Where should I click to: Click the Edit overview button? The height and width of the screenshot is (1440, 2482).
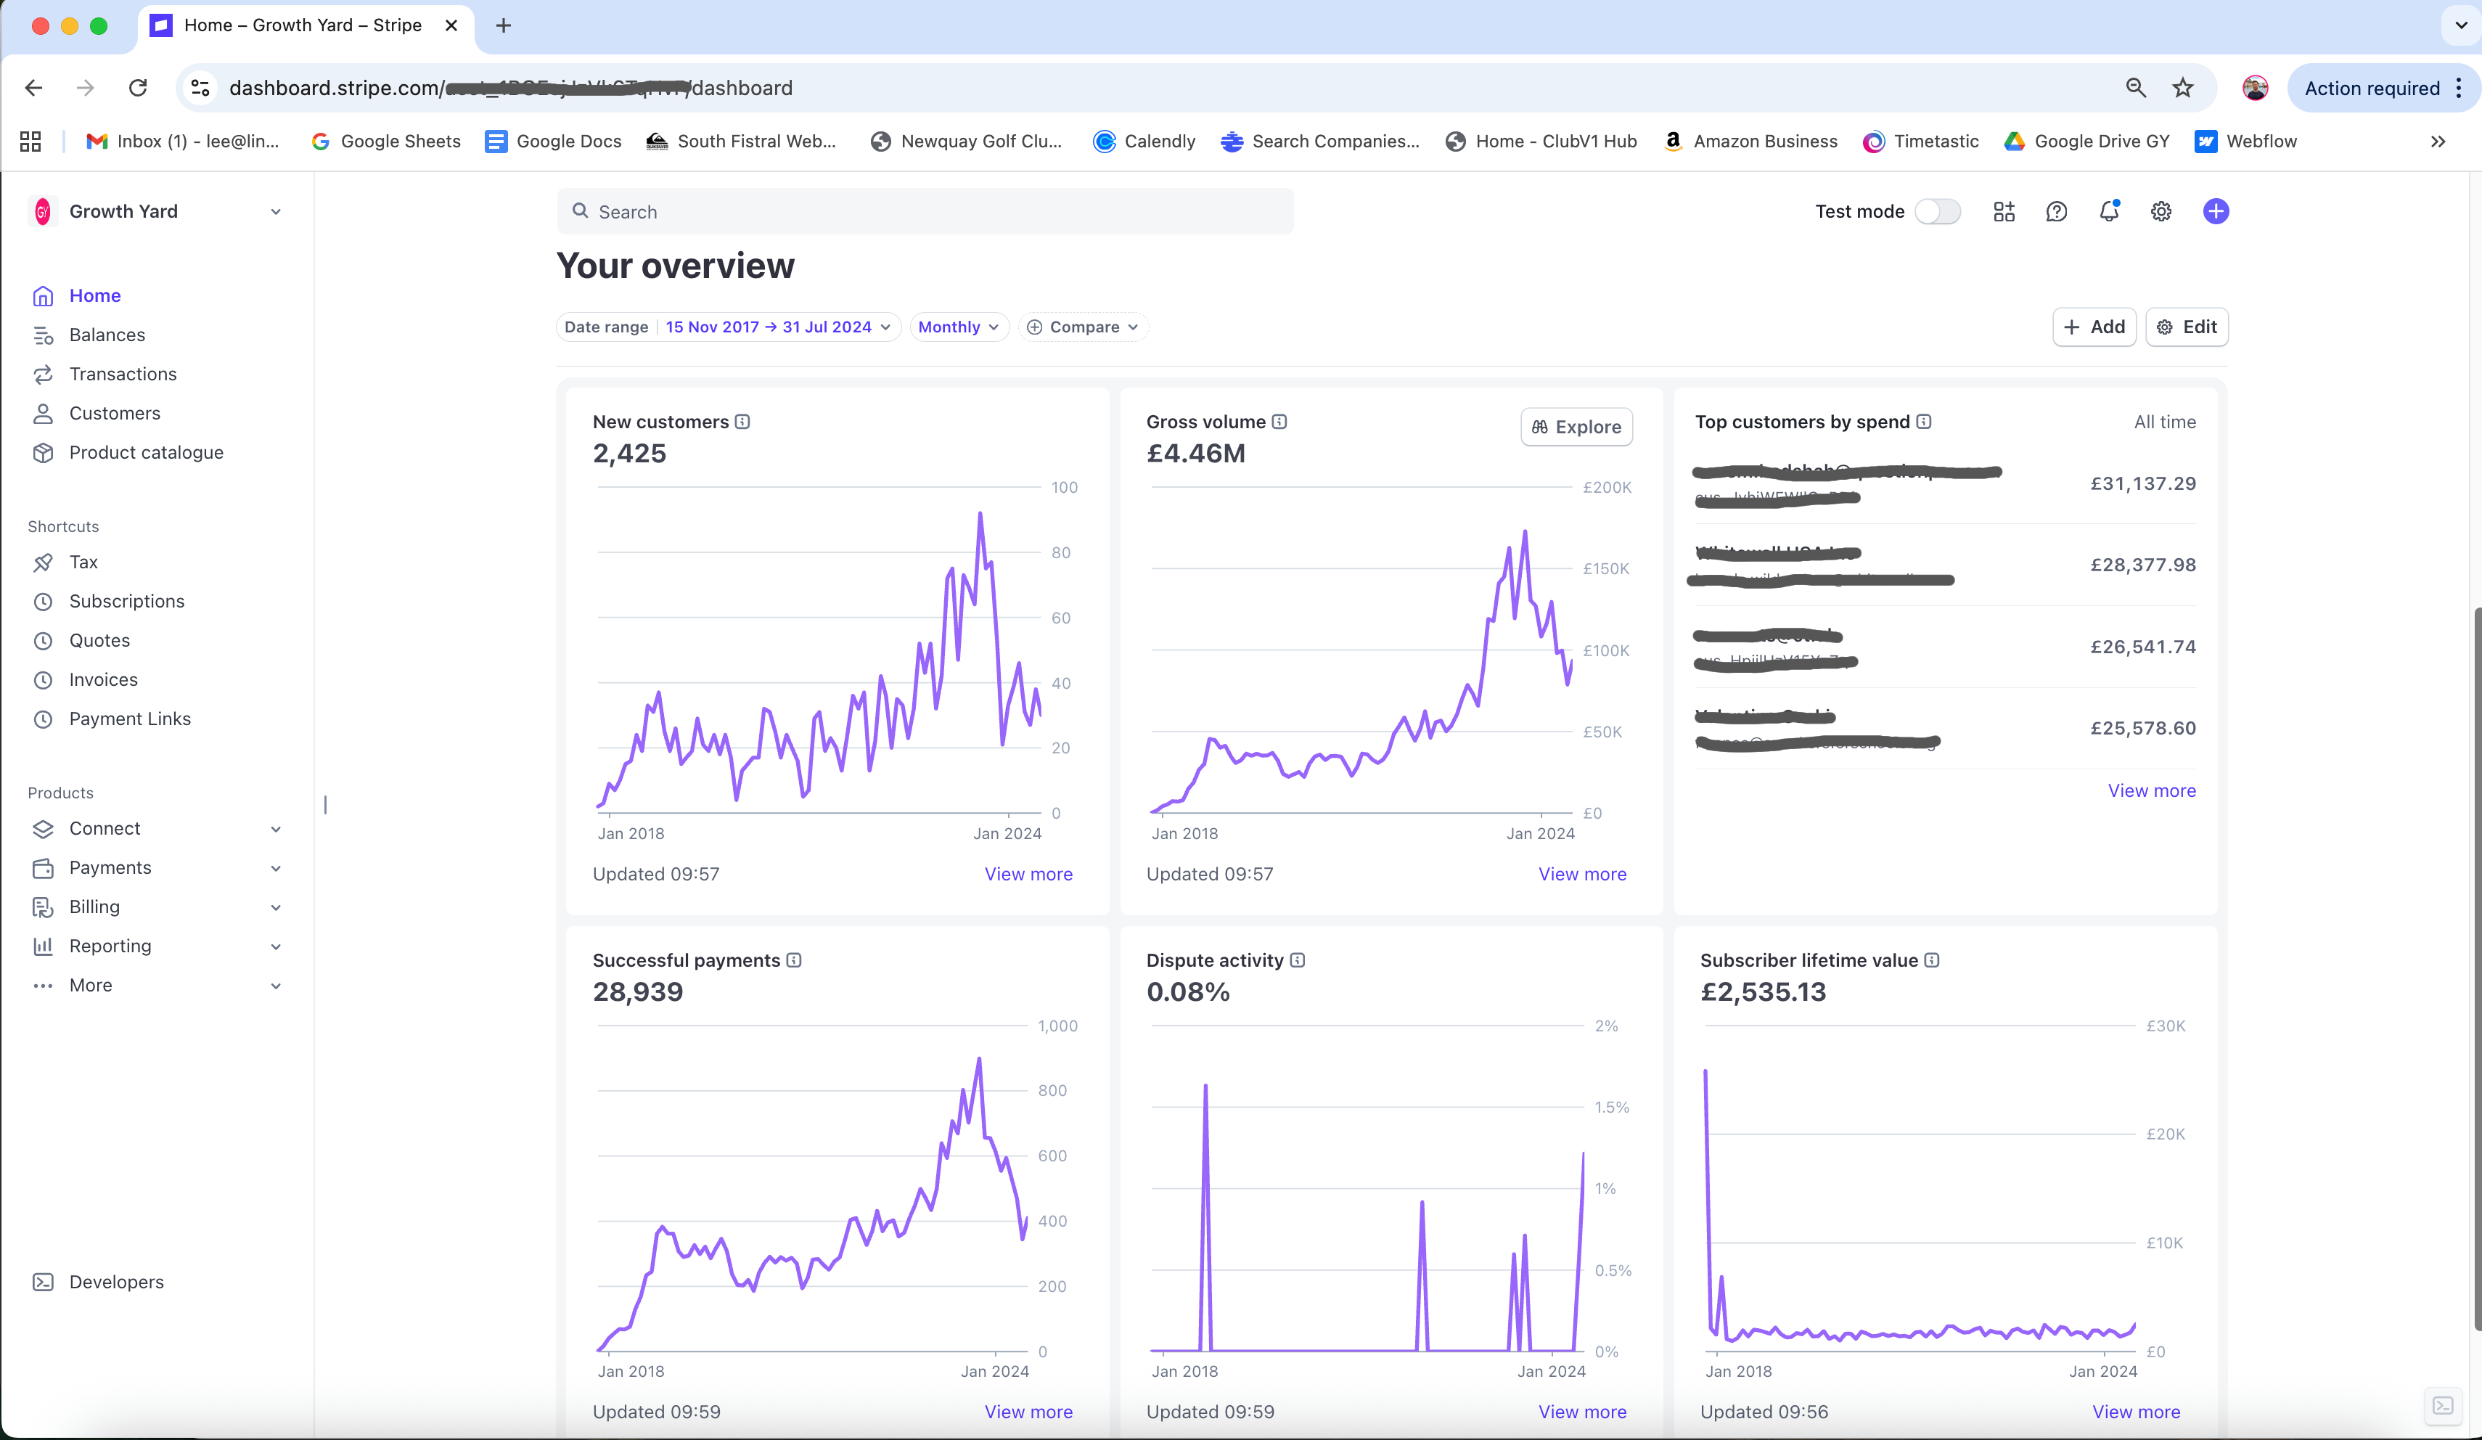(x=2186, y=327)
